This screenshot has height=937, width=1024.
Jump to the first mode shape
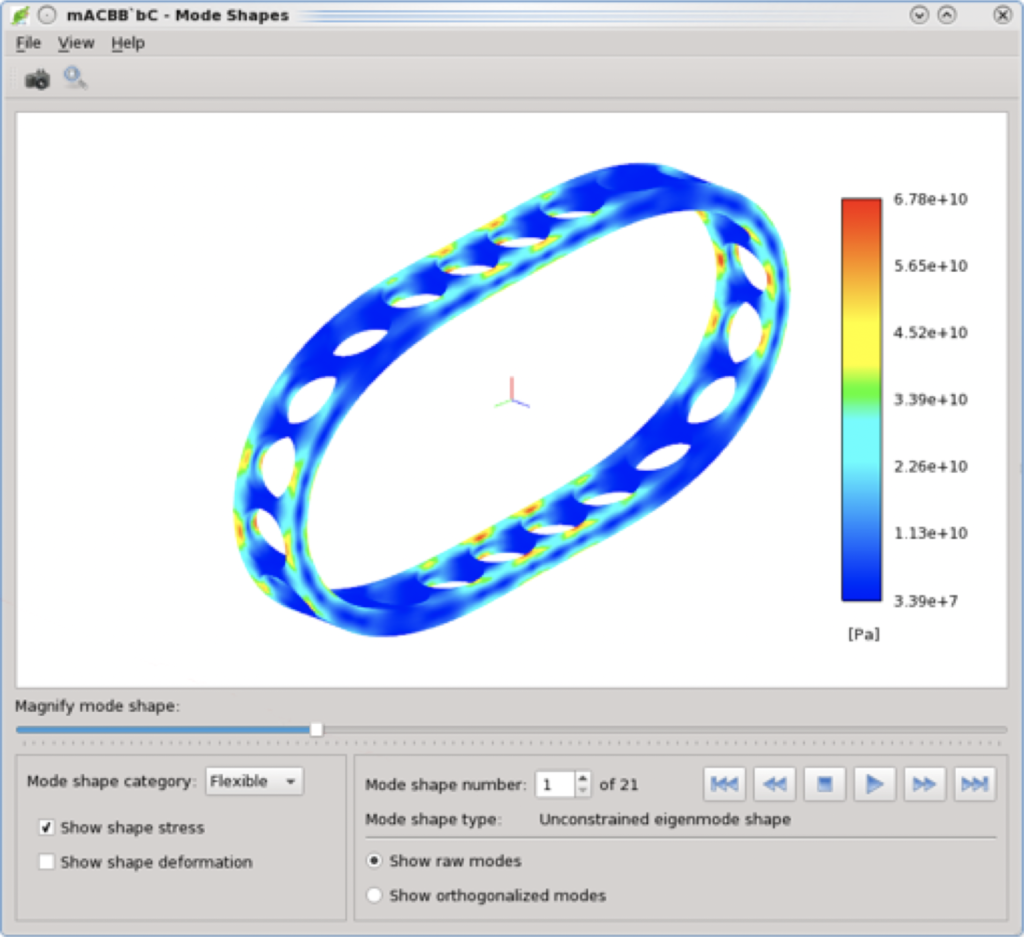click(724, 784)
